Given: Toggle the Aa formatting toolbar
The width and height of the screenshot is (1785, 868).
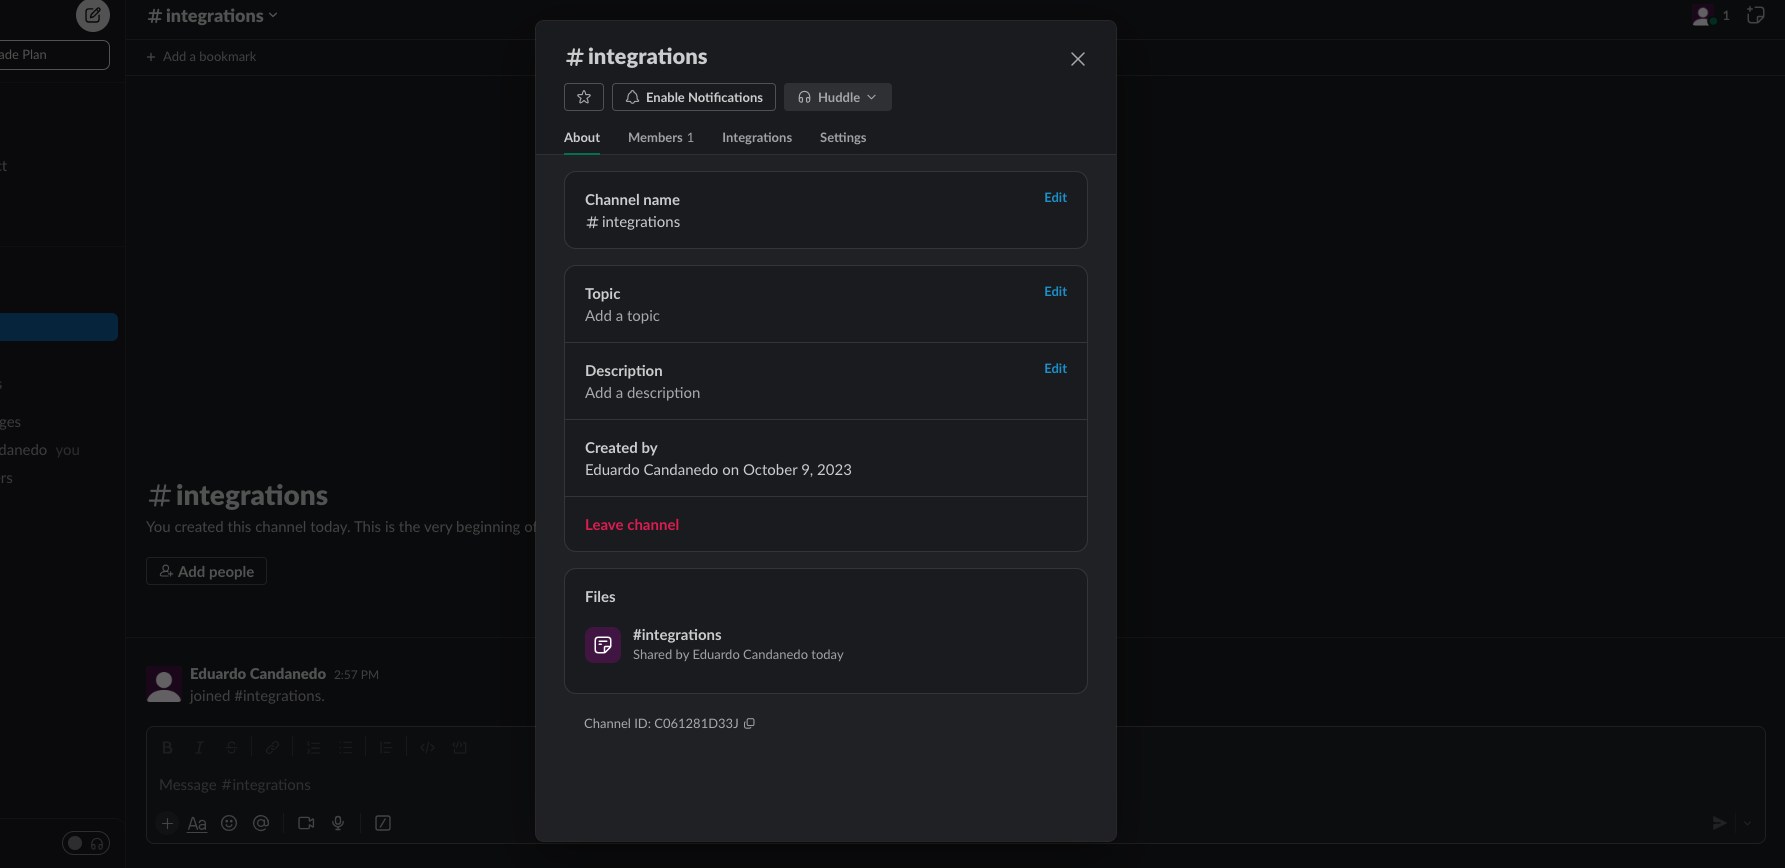Looking at the screenshot, I should coord(197,823).
